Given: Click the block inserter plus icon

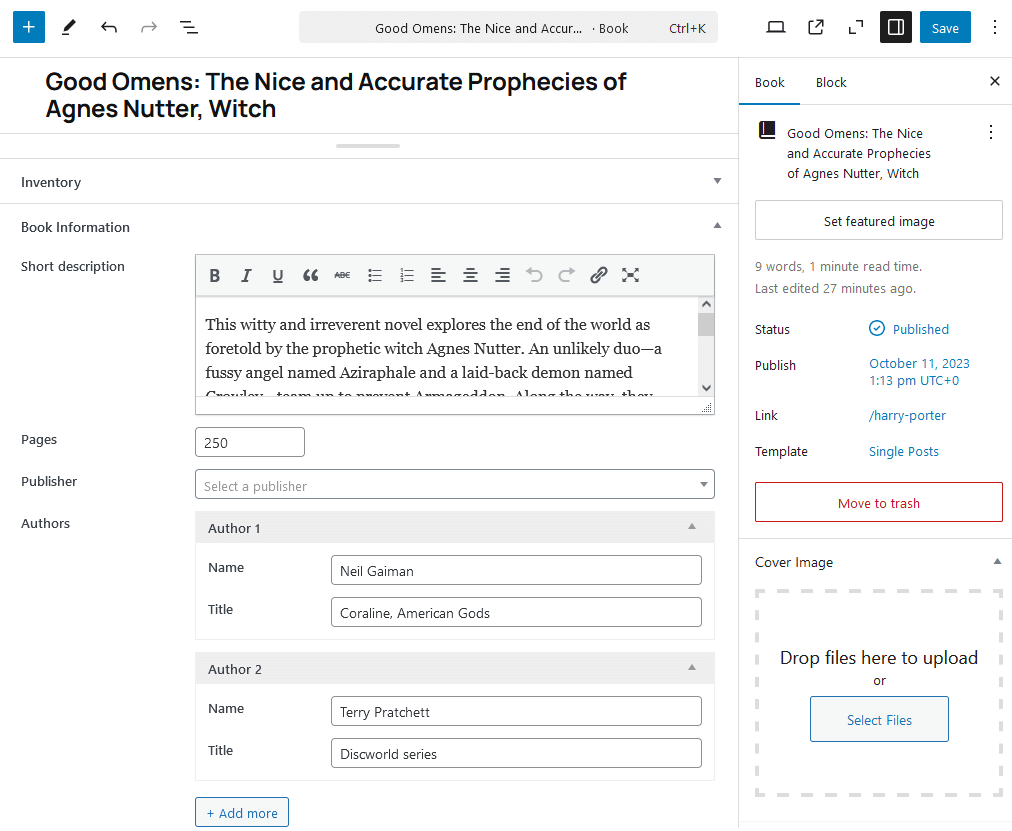Looking at the screenshot, I should point(29,28).
